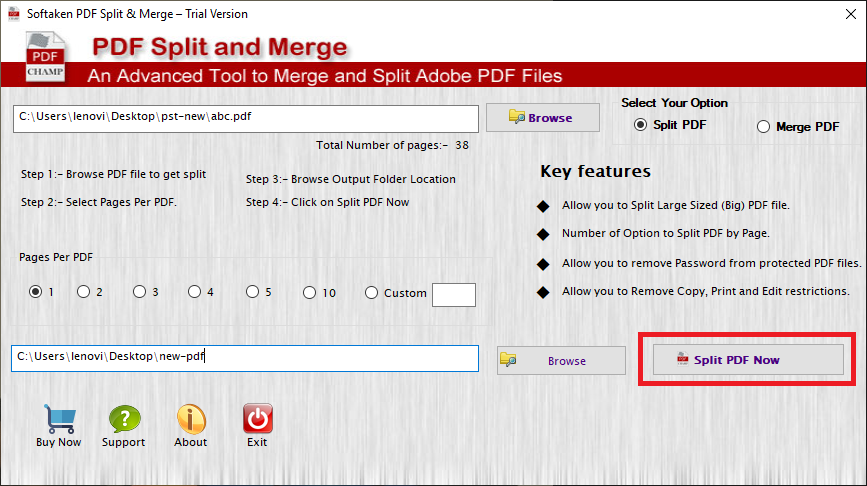
Task: Click the PDF Champ logo
Action: point(45,56)
